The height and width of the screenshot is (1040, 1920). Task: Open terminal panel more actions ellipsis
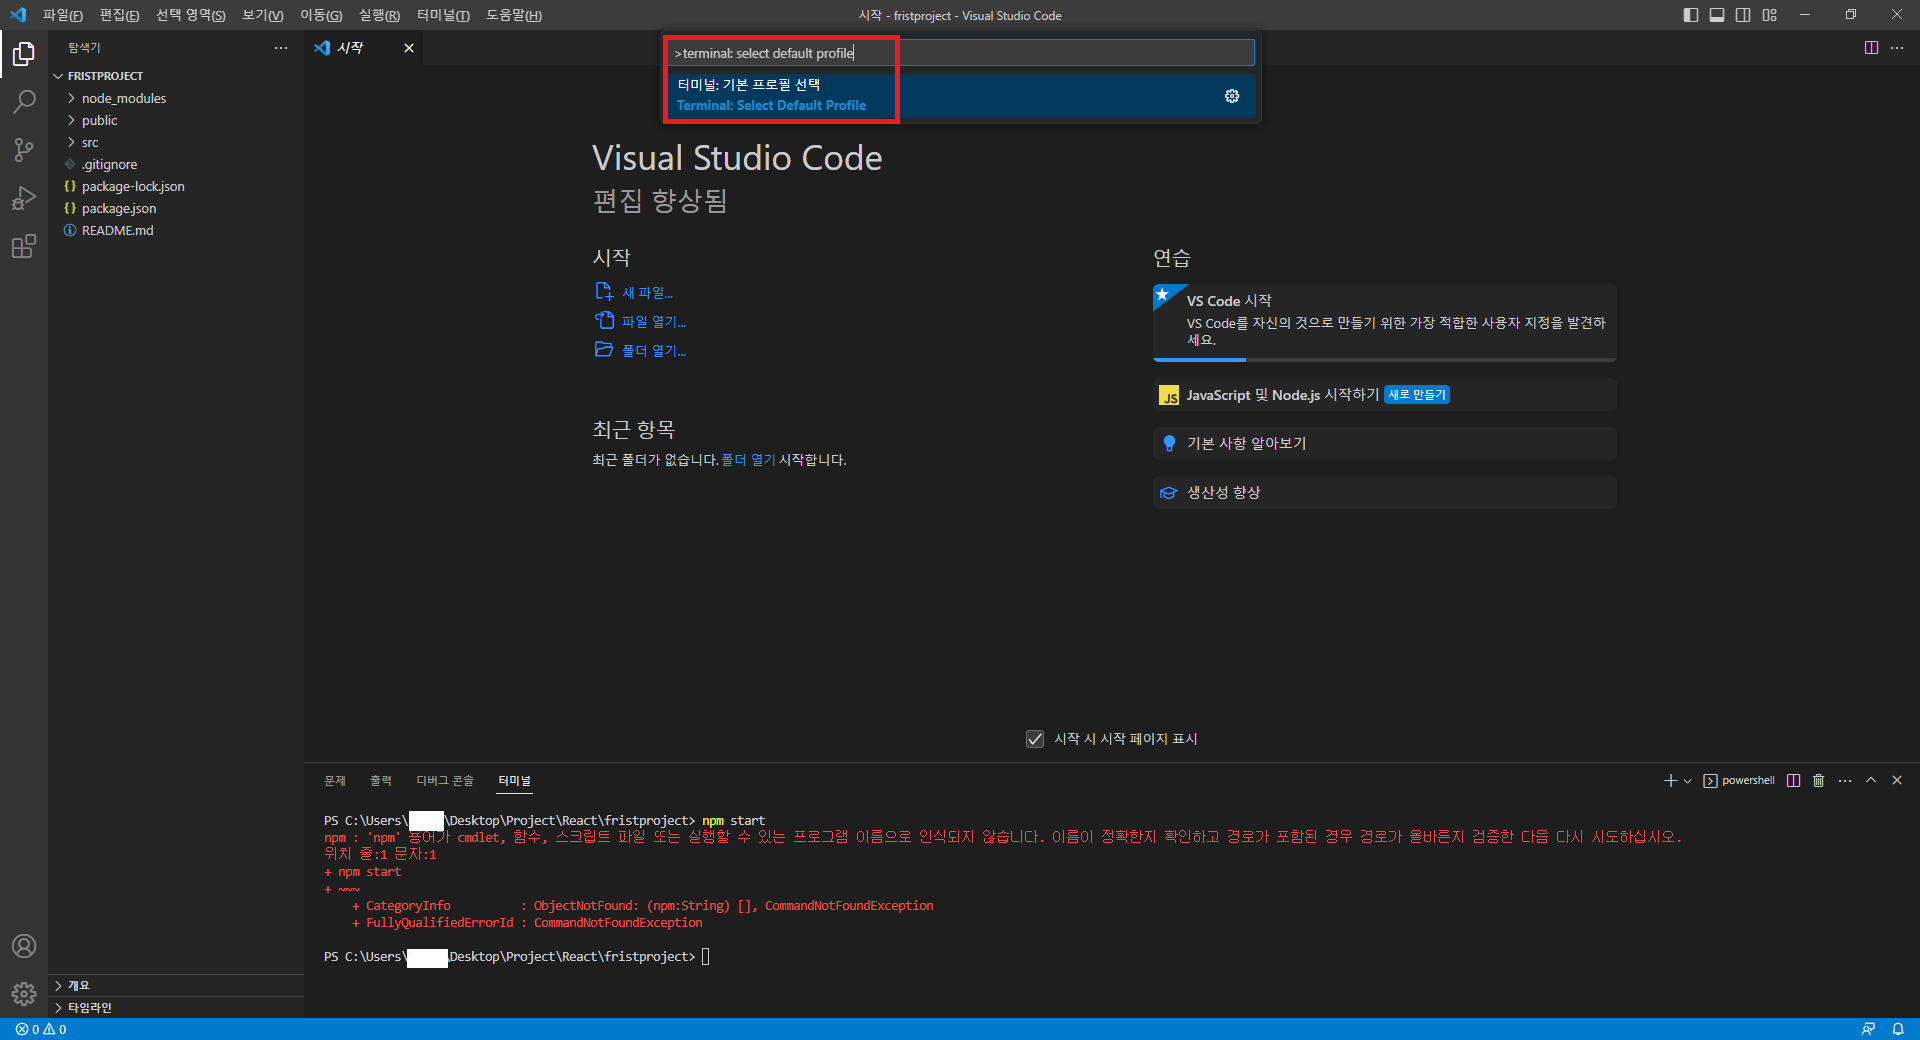tap(1845, 781)
